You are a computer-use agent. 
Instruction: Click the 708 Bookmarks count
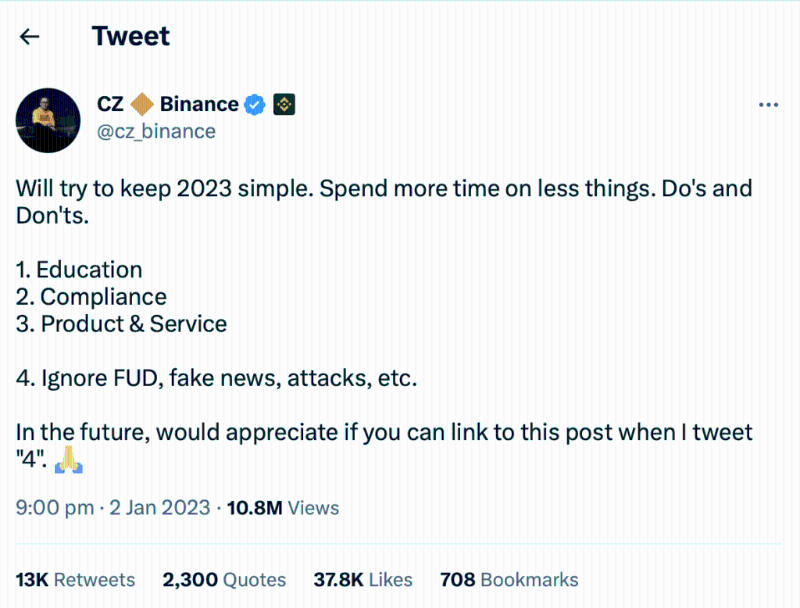click(509, 579)
